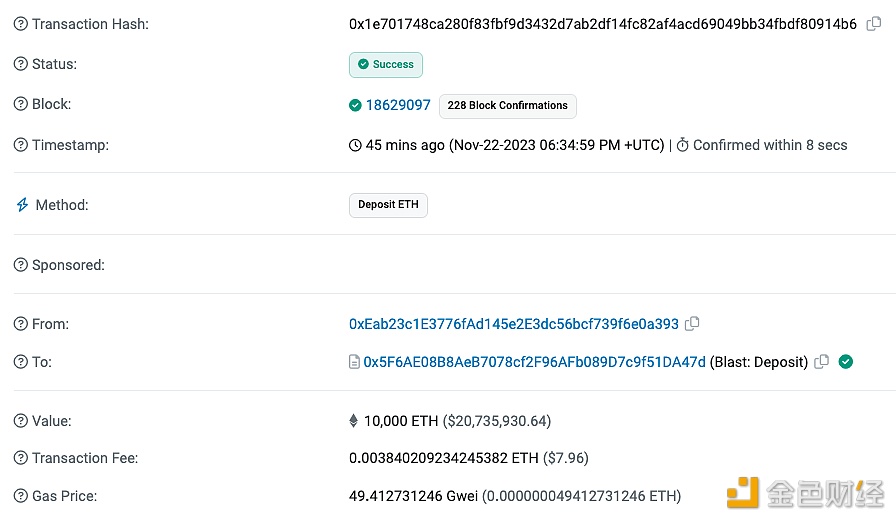Copy the From address
Screen dimensions: 896x520
[x=692, y=323]
